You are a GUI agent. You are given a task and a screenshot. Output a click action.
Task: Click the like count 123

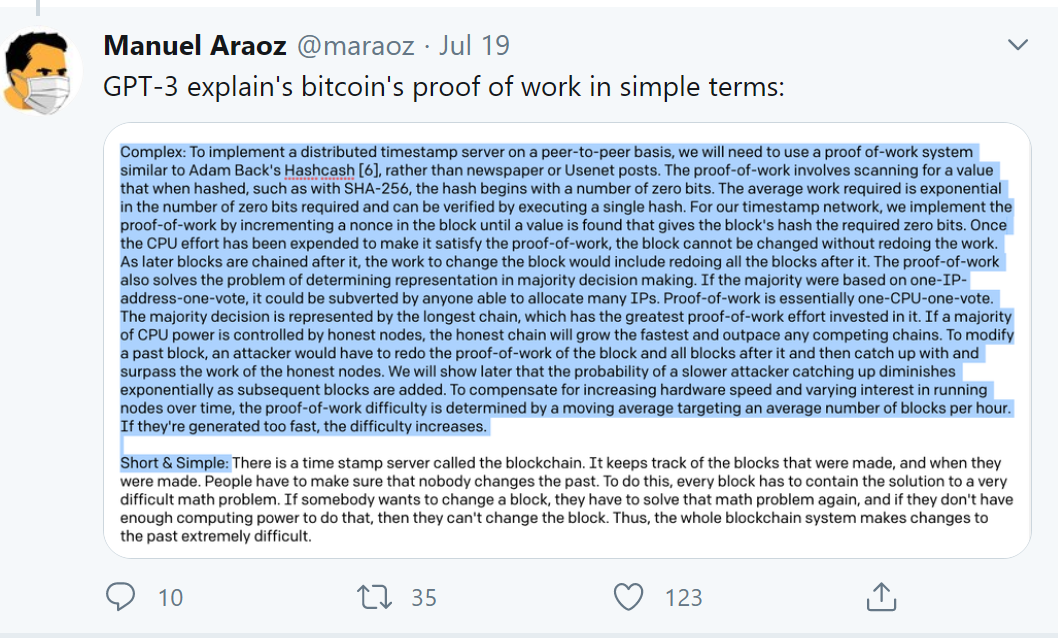[x=684, y=598]
